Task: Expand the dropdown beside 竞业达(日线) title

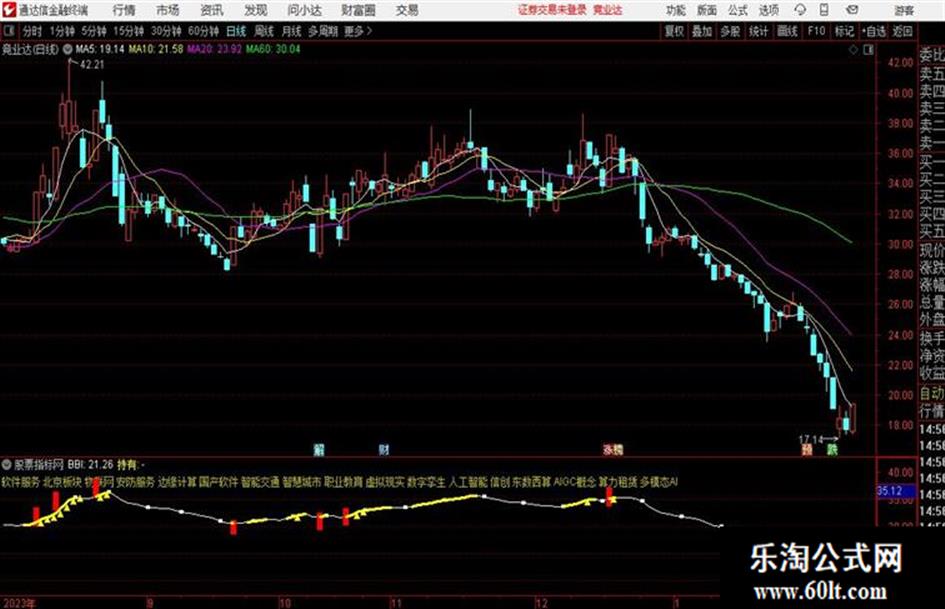Action: (x=68, y=49)
